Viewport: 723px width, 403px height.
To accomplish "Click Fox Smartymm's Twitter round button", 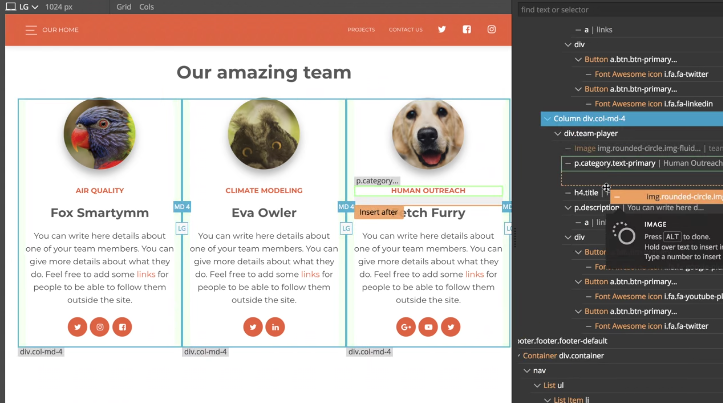I will pyautogui.click(x=77, y=327).
